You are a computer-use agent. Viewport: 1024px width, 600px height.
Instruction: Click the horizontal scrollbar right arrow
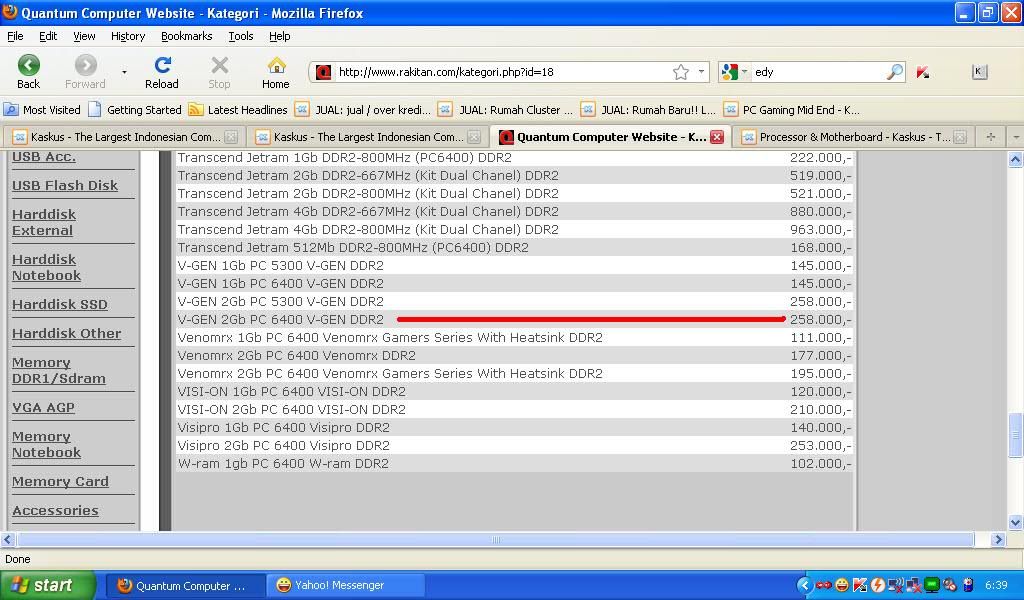click(997, 539)
